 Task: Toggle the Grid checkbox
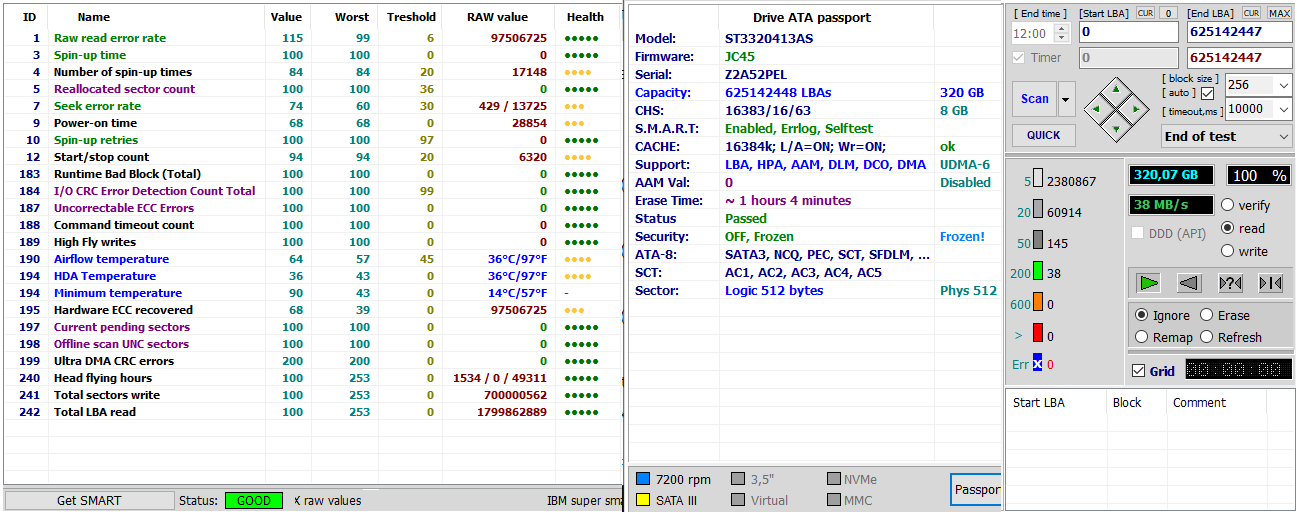tap(1138, 371)
